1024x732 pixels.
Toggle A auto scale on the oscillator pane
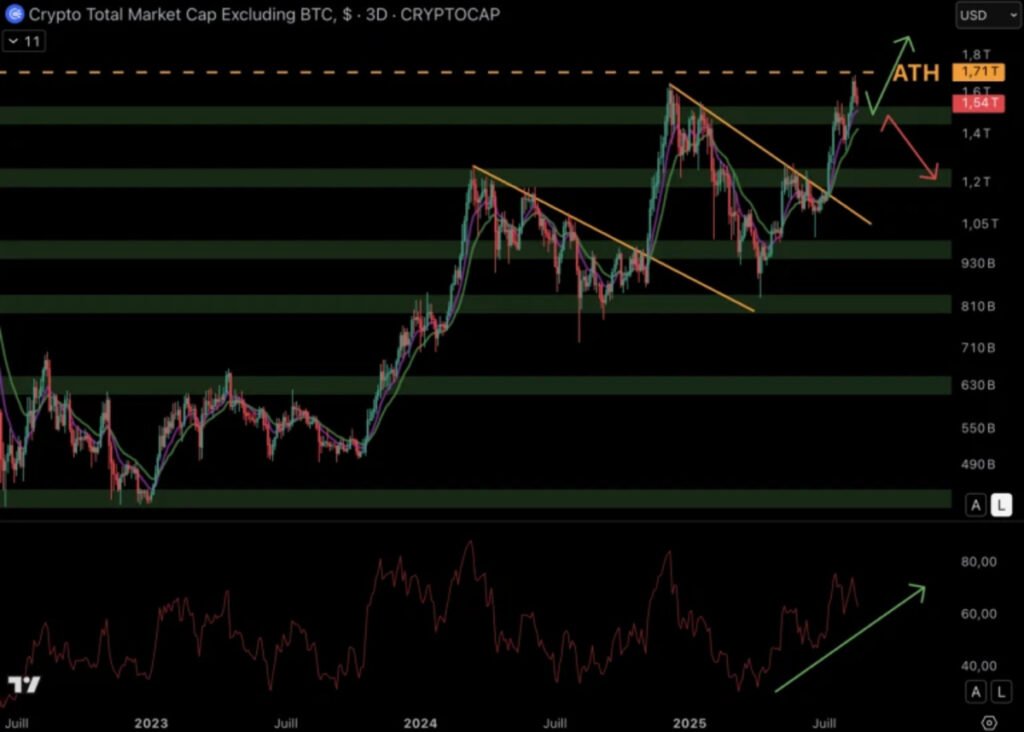point(975,691)
